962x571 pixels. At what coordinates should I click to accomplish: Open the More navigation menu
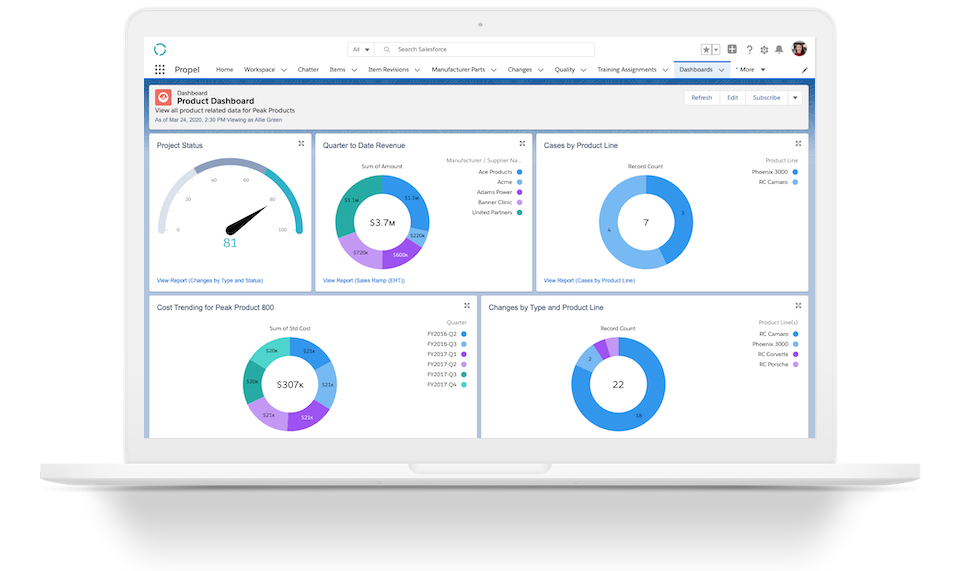tap(752, 70)
